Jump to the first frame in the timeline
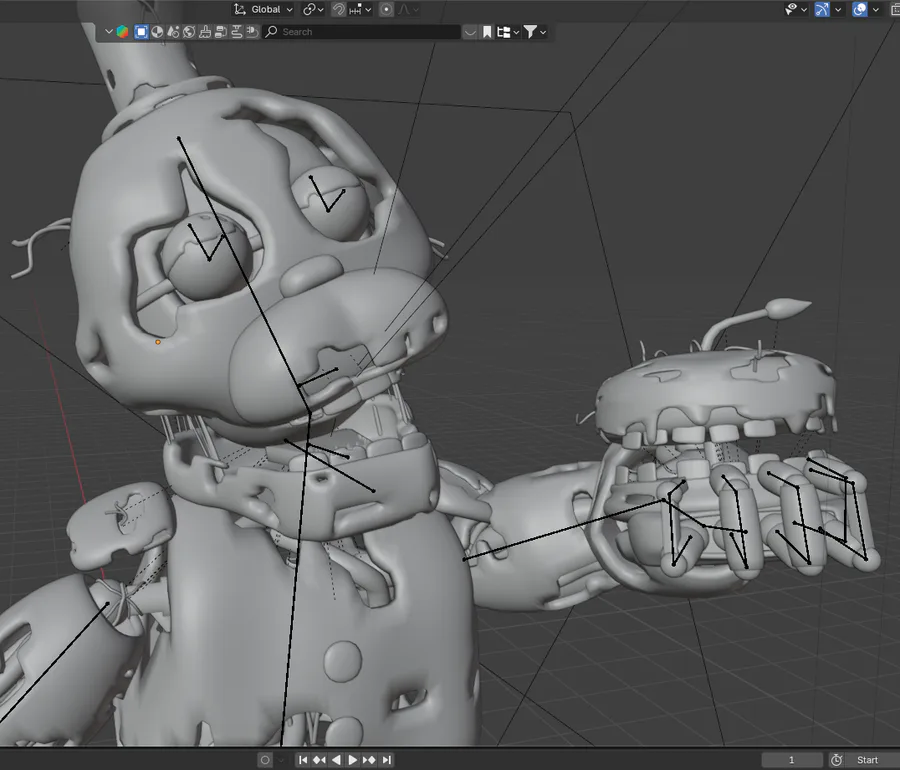 tap(302, 760)
